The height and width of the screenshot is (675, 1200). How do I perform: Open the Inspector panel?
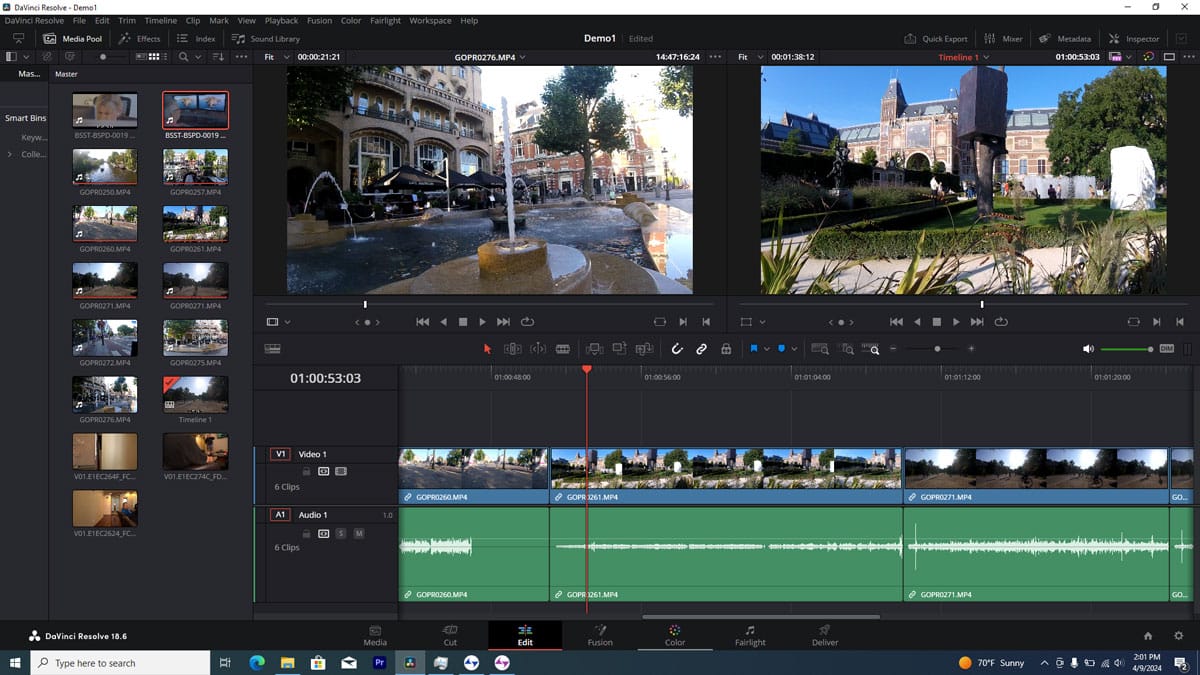pos(1134,38)
